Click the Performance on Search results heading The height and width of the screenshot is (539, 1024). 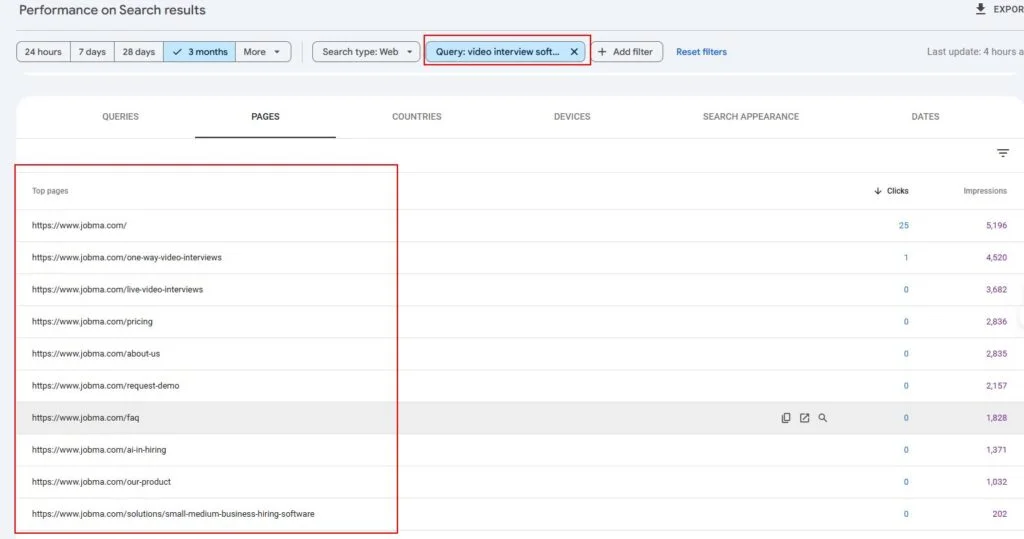(x=112, y=10)
